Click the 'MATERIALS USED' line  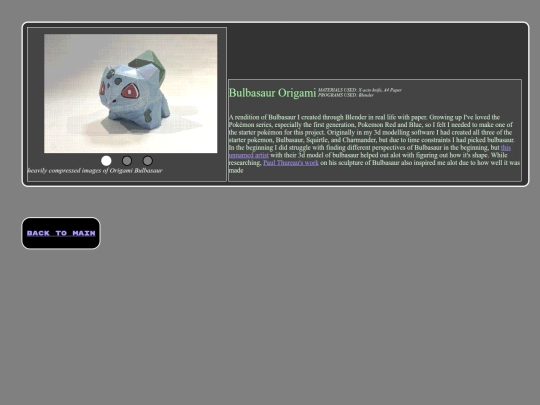point(360,90)
